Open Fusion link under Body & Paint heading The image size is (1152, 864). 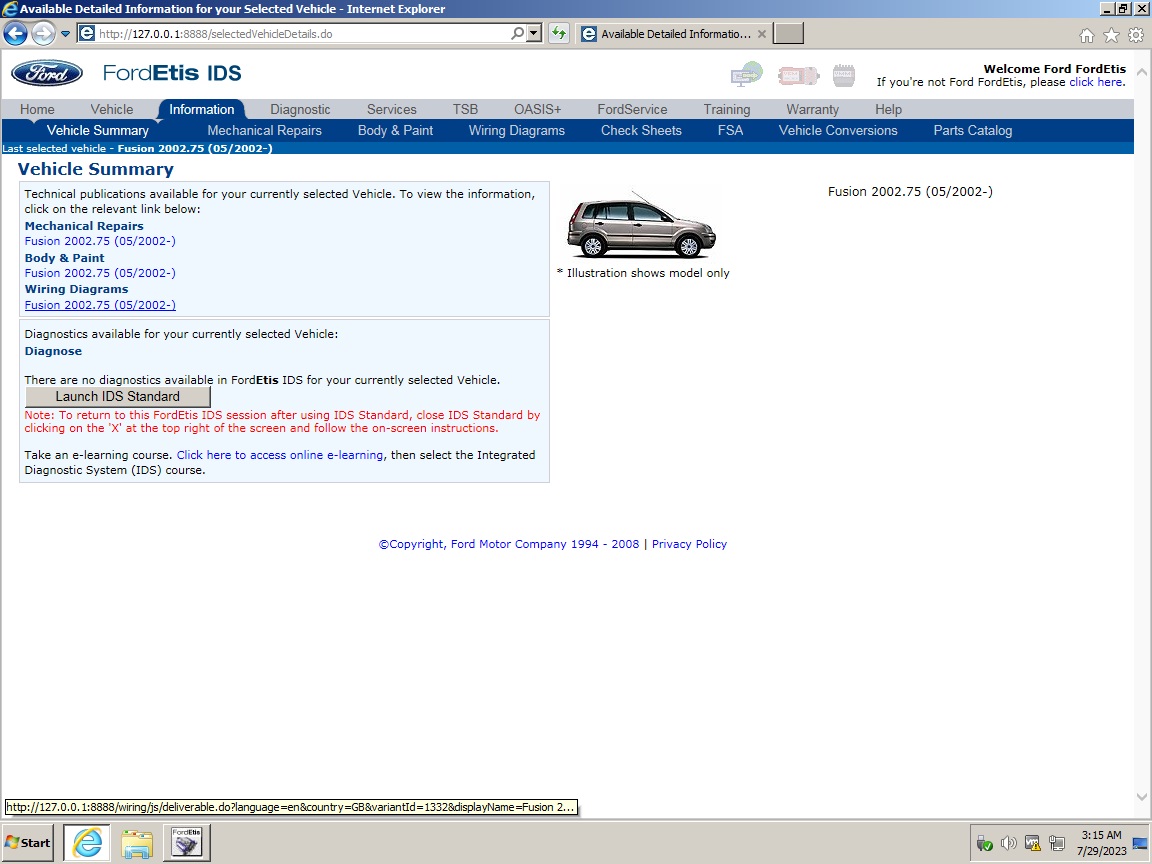[x=100, y=273]
